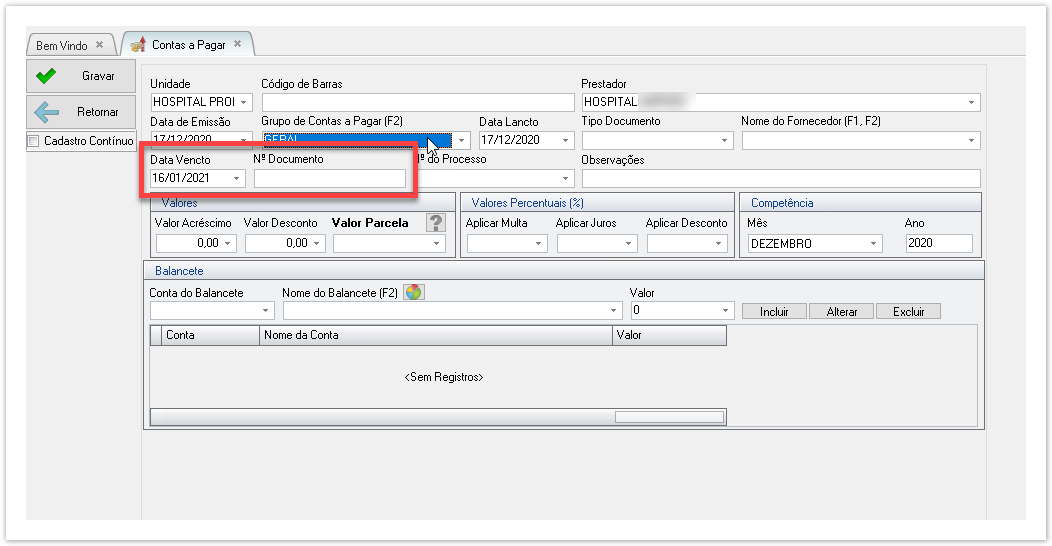Click the question mark help icon
Image resolution: width=1052 pixels, height=546 pixels.
point(435,223)
